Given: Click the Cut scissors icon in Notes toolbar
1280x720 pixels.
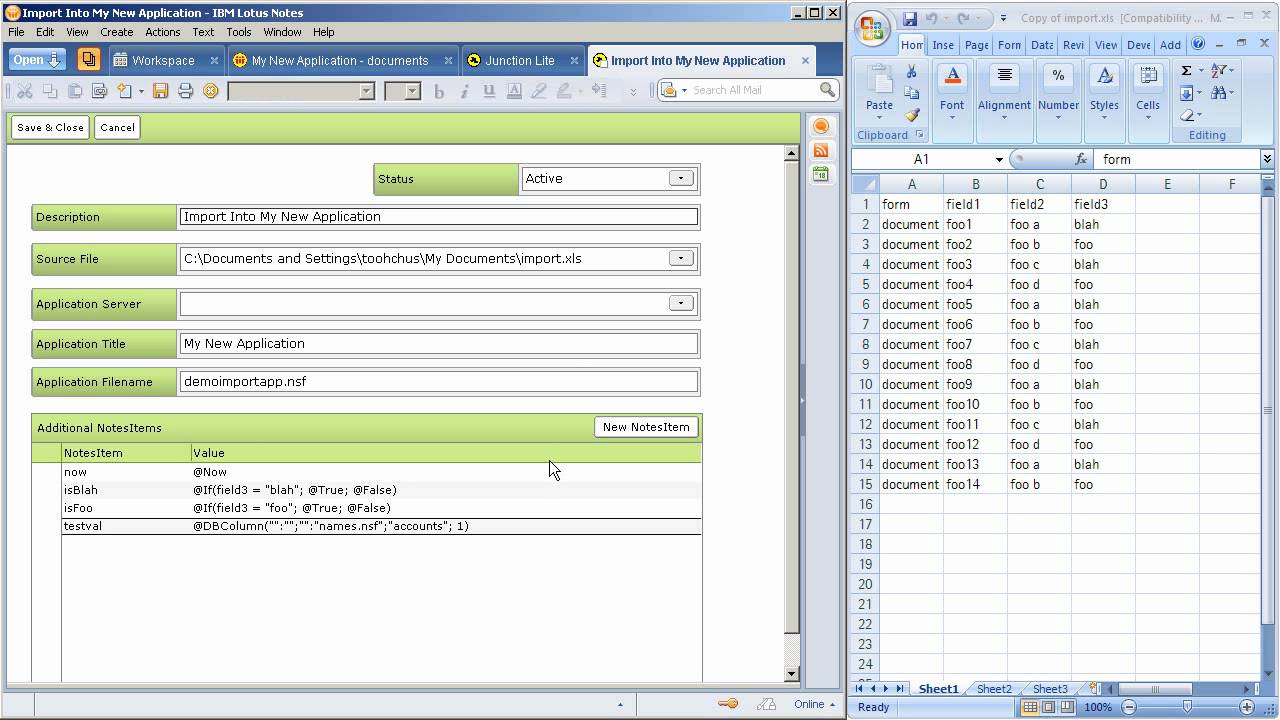Looking at the screenshot, I should 25,91.
